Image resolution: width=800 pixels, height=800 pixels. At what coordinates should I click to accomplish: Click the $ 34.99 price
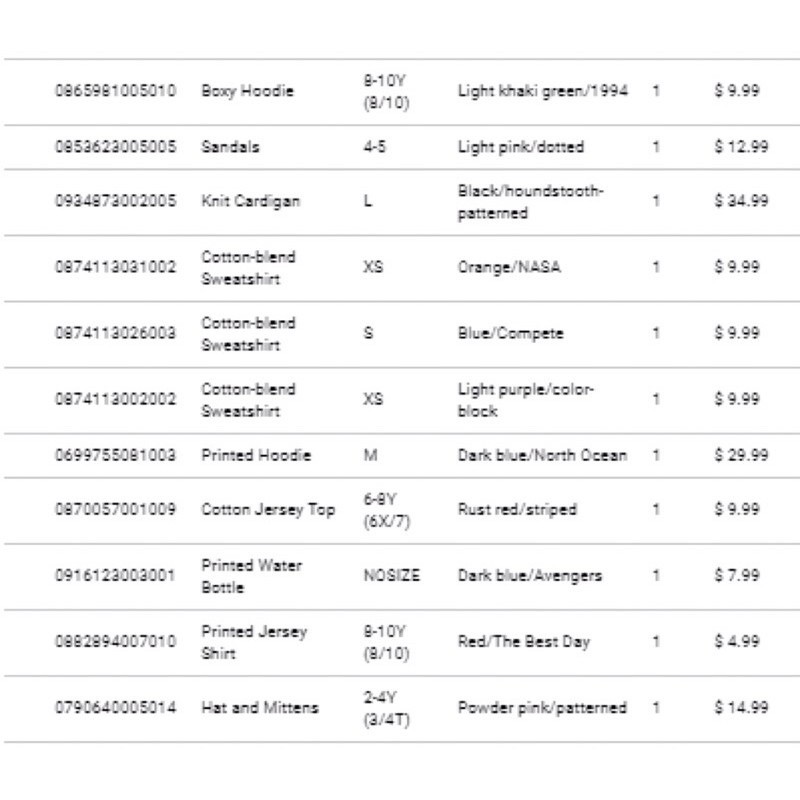click(x=741, y=201)
